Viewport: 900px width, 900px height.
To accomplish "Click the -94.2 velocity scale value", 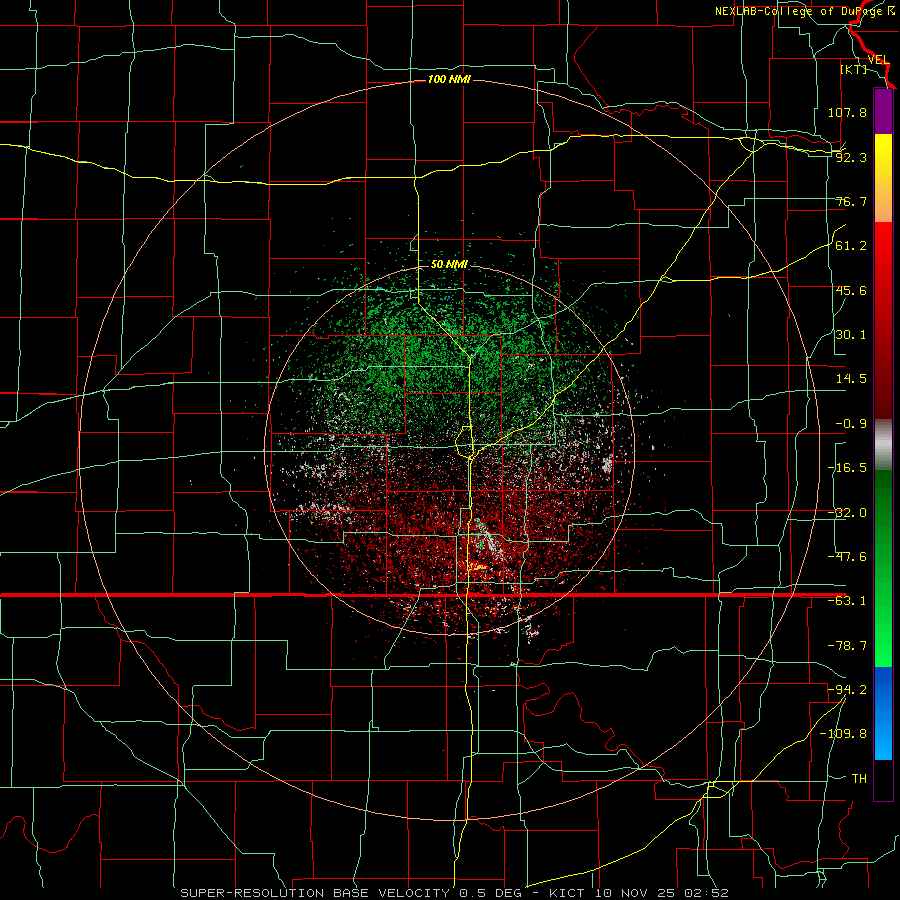I will pyautogui.click(x=847, y=689).
